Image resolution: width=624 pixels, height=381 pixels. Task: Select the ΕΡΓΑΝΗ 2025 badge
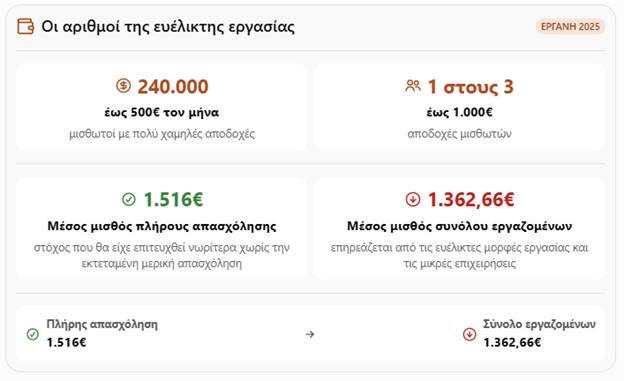pyautogui.click(x=570, y=26)
